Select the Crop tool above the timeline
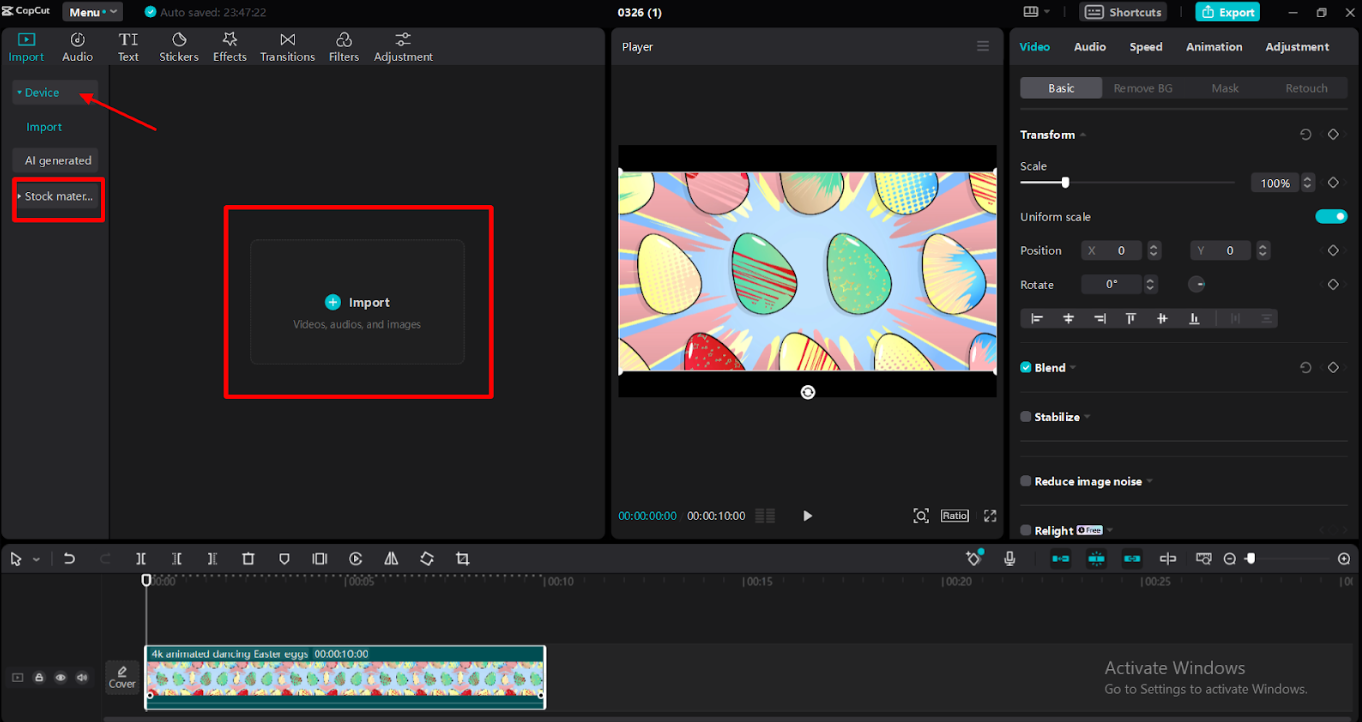 tap(462, 559)
